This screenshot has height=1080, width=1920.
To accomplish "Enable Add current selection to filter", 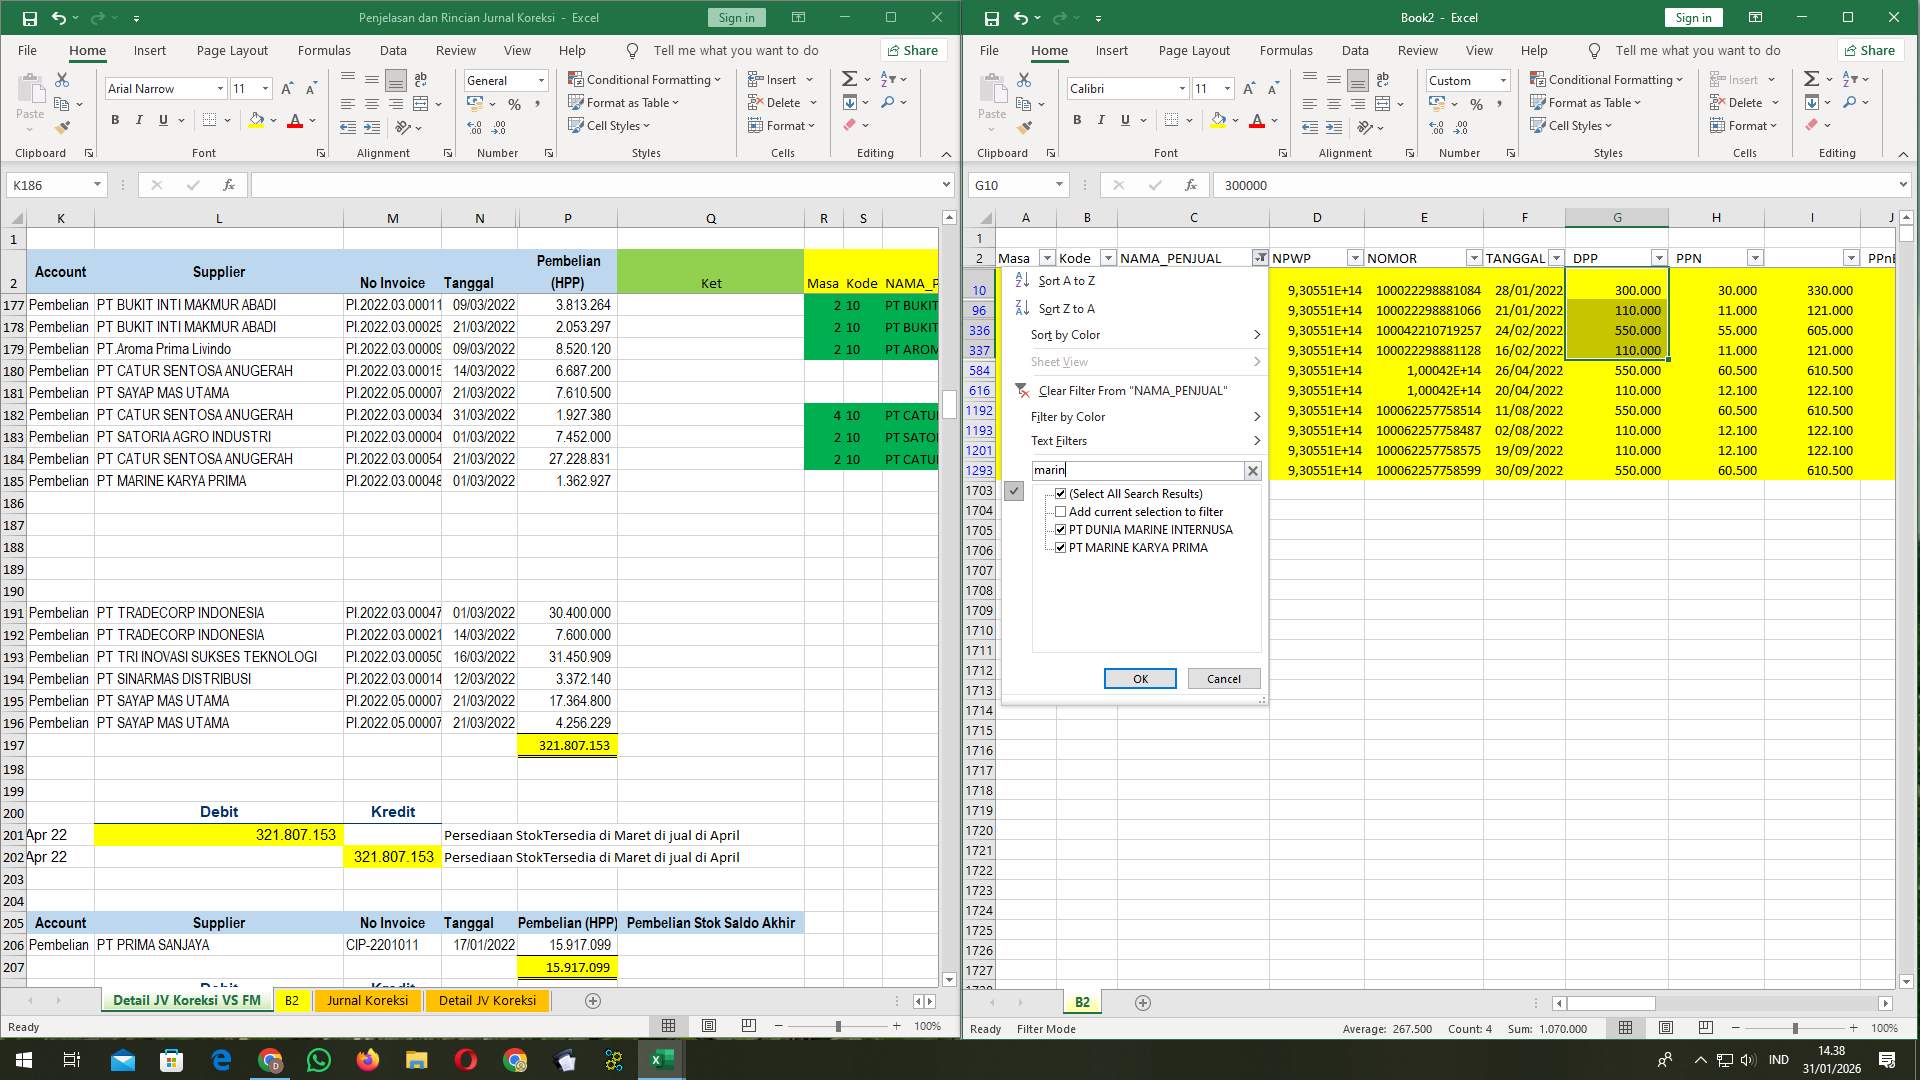I will [x=1060, y=512].
